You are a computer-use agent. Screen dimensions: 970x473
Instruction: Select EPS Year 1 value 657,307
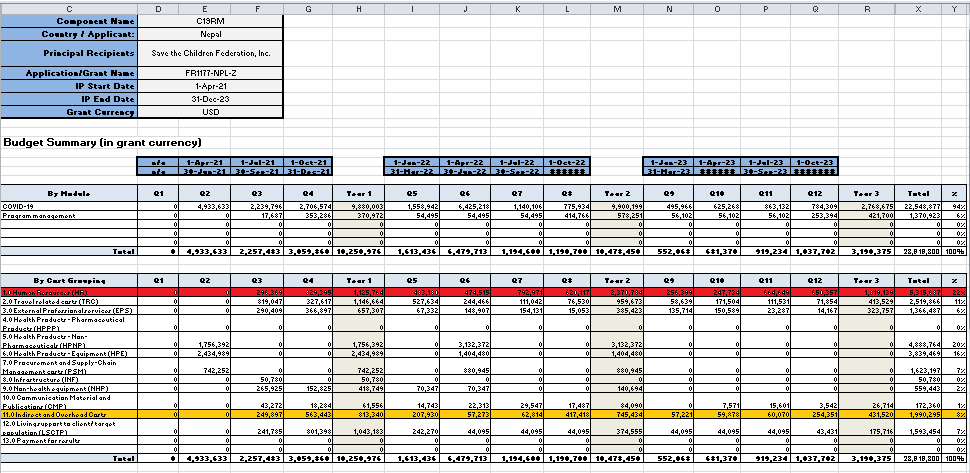359,310
